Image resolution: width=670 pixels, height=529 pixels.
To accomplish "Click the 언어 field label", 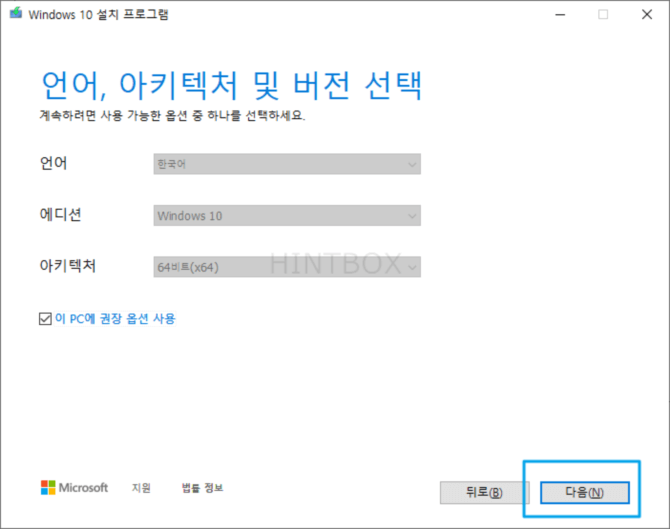I will (x=53, y=163).
